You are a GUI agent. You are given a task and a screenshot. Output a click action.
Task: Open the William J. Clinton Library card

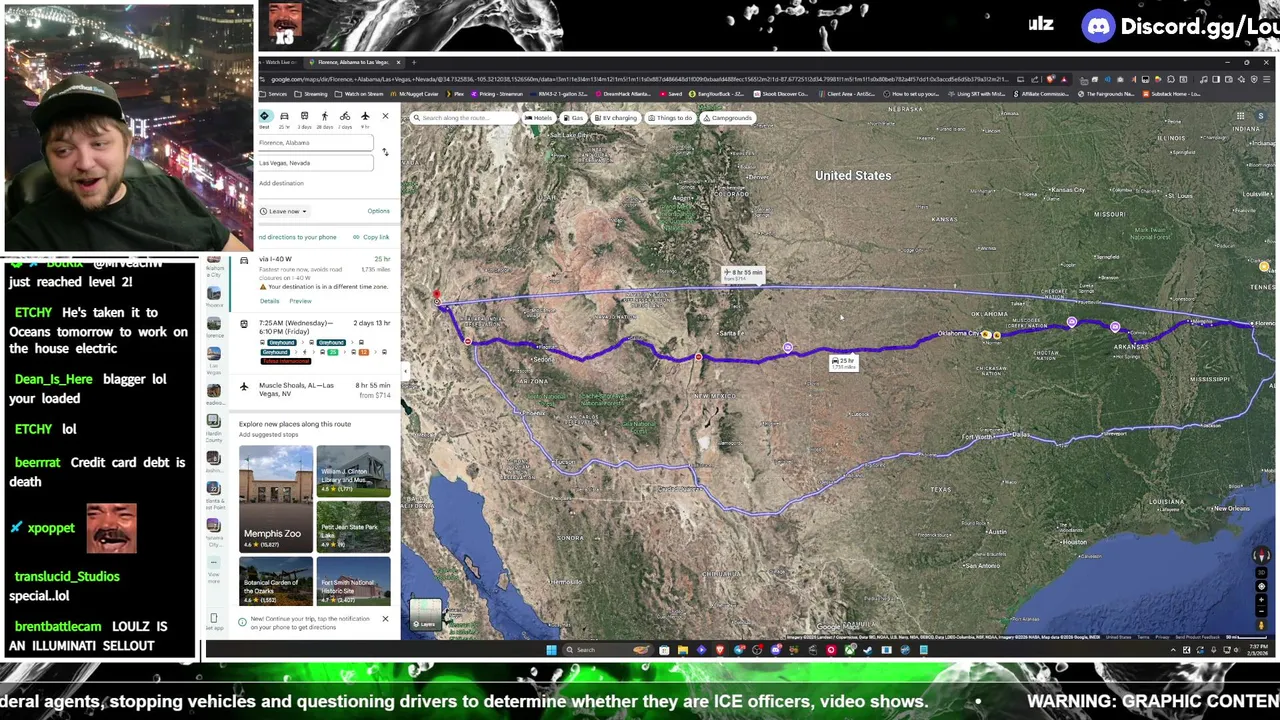(x=353, y=471)
